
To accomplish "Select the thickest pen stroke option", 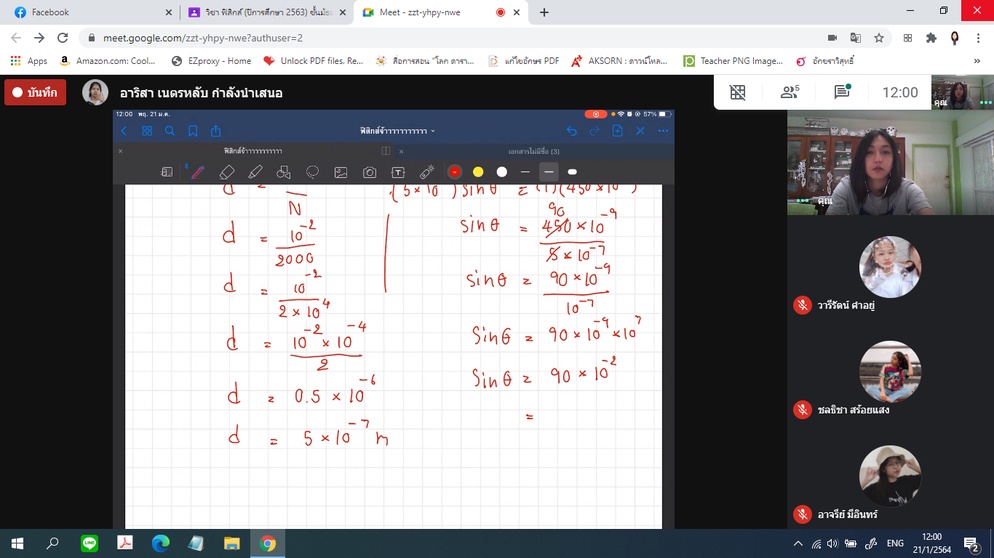I will tap(572, 172).
